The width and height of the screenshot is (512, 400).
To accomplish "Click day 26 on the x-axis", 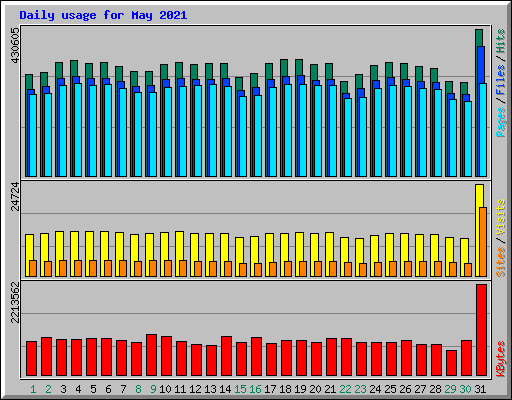I will click(405, 389).
